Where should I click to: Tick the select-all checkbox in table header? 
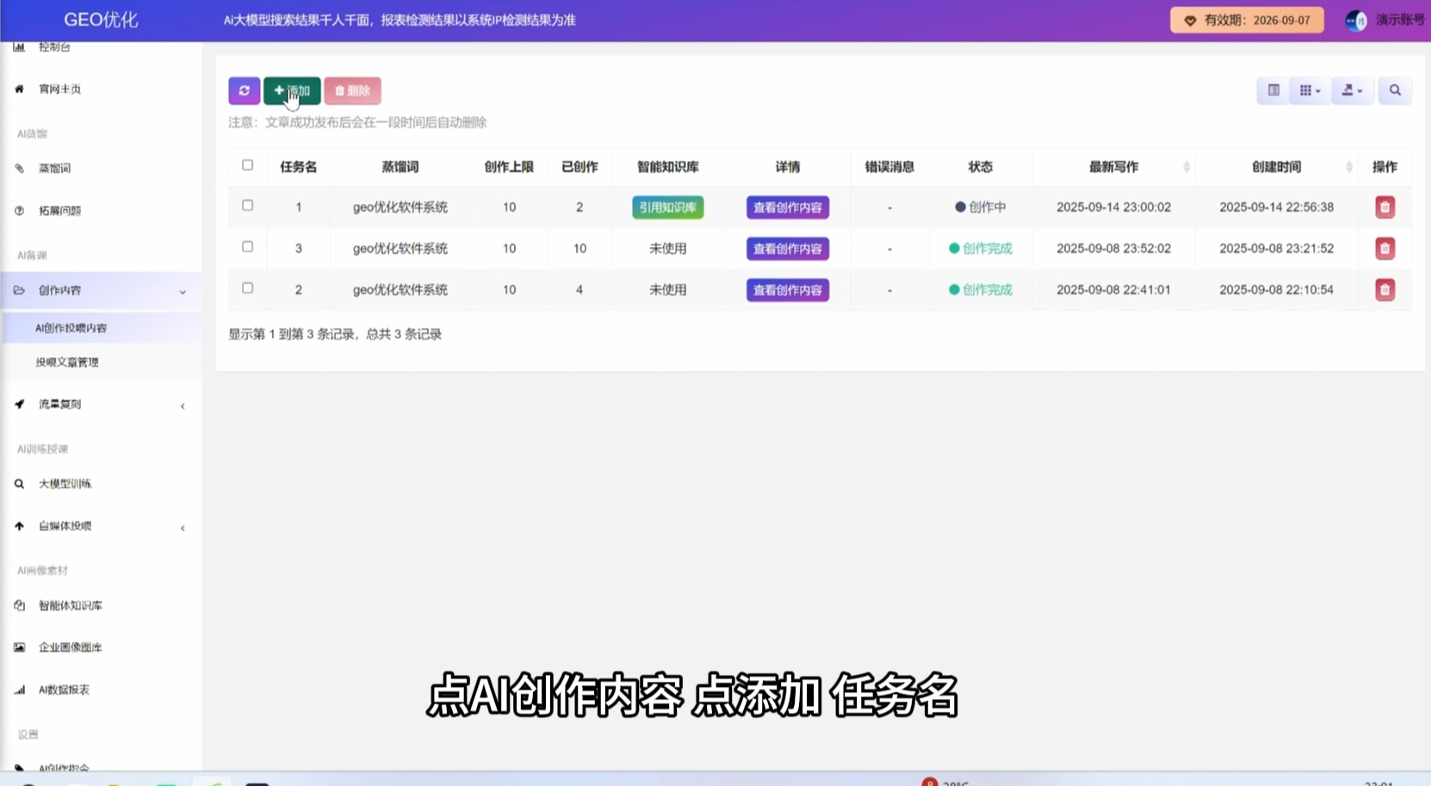248,166
